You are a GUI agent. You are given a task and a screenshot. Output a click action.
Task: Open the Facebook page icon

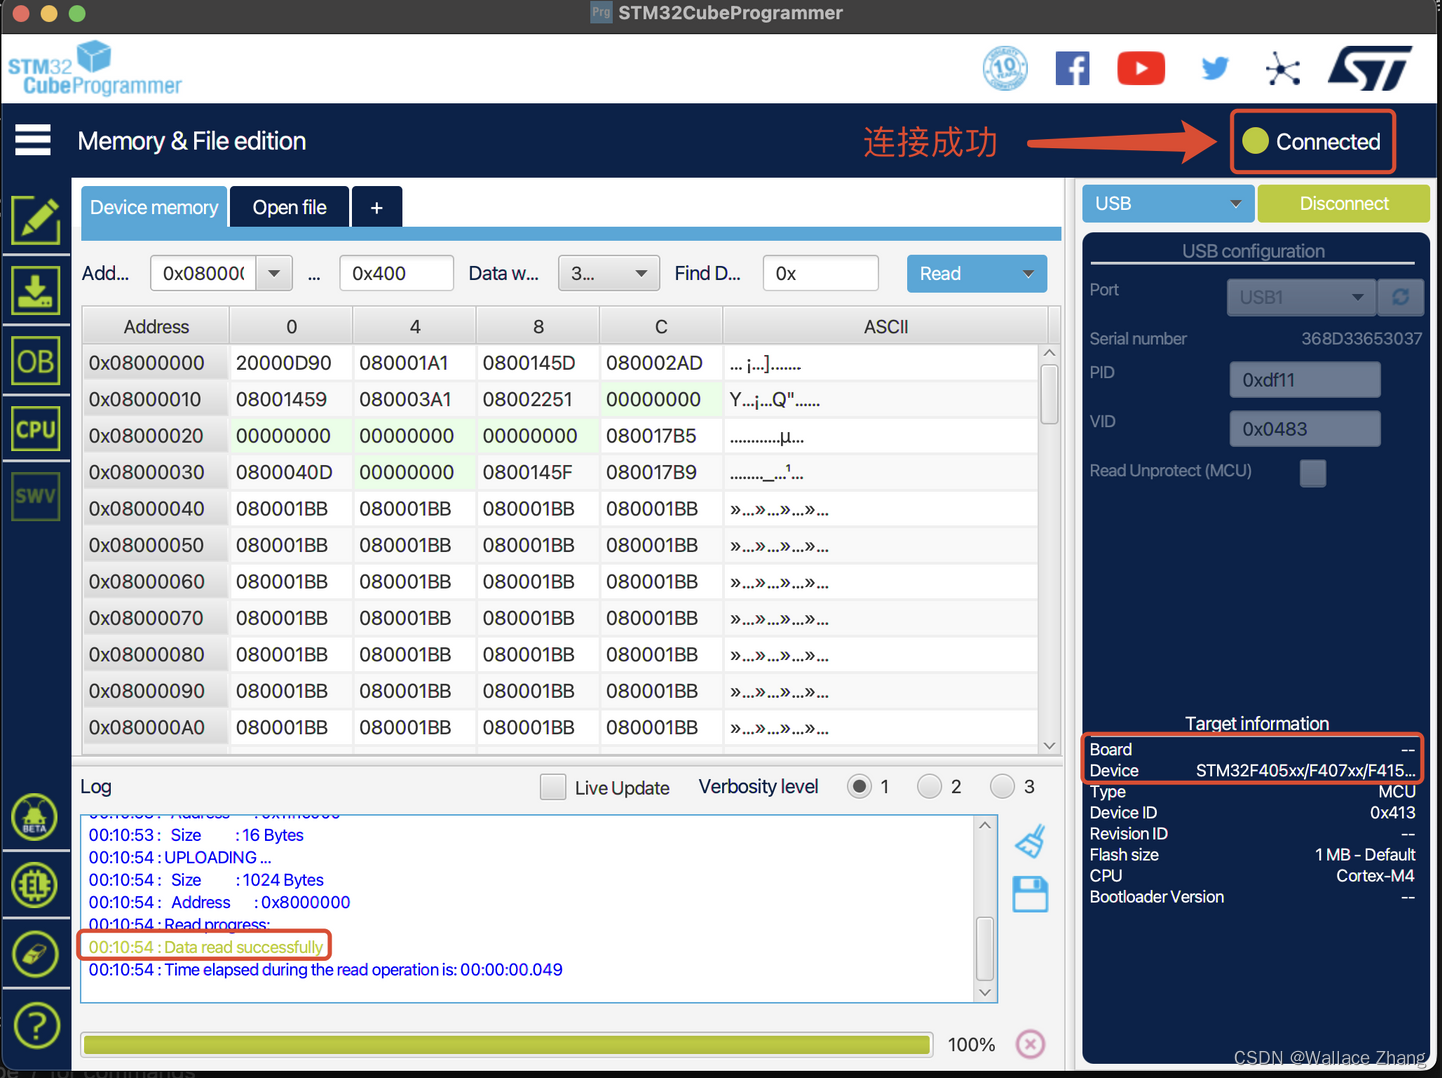pyautogui.click(x=1072, y=69)
